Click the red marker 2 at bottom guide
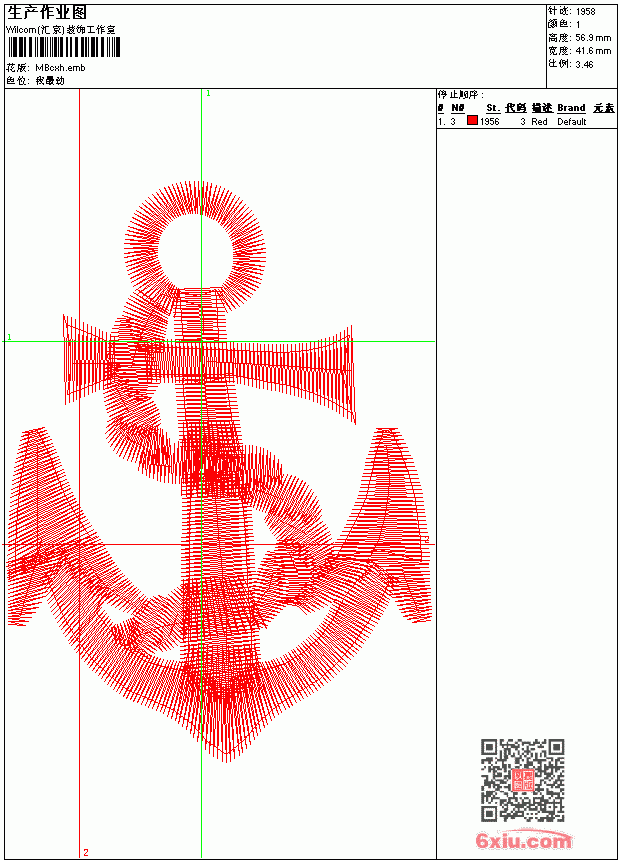This screenshot has height=860, width=620. 86,852
